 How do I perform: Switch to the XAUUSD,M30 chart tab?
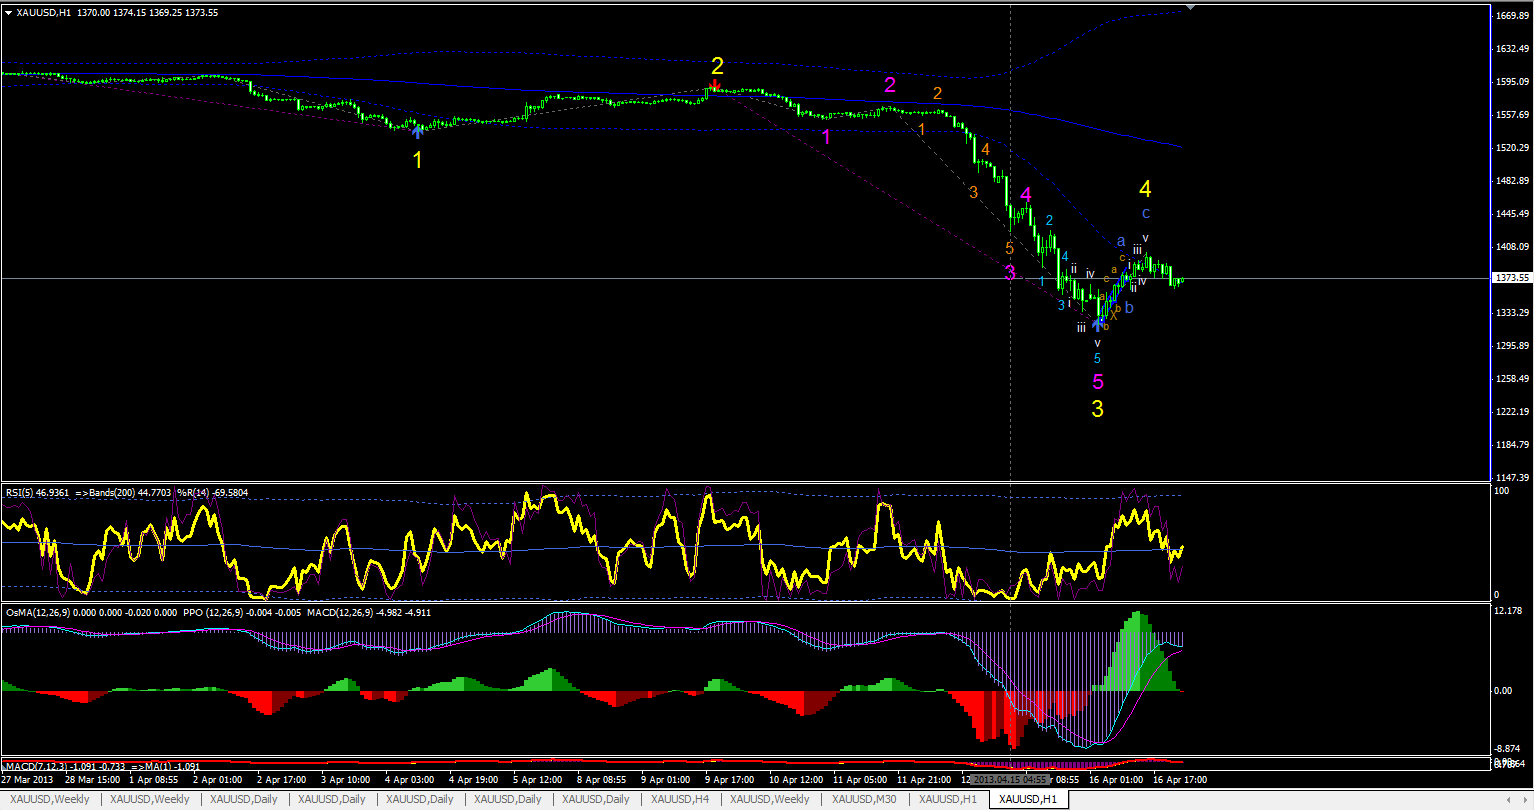click(x=863, y=799)
